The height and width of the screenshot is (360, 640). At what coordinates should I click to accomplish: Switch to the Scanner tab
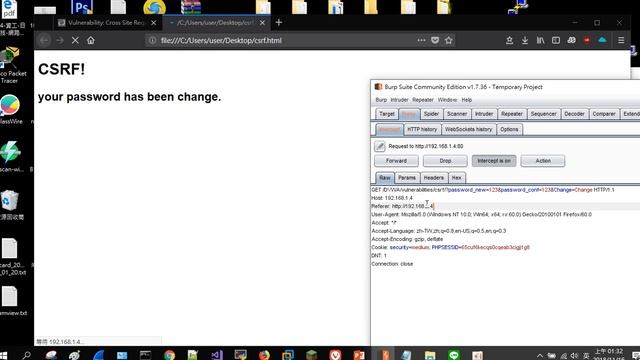click(x=457, y=114)
